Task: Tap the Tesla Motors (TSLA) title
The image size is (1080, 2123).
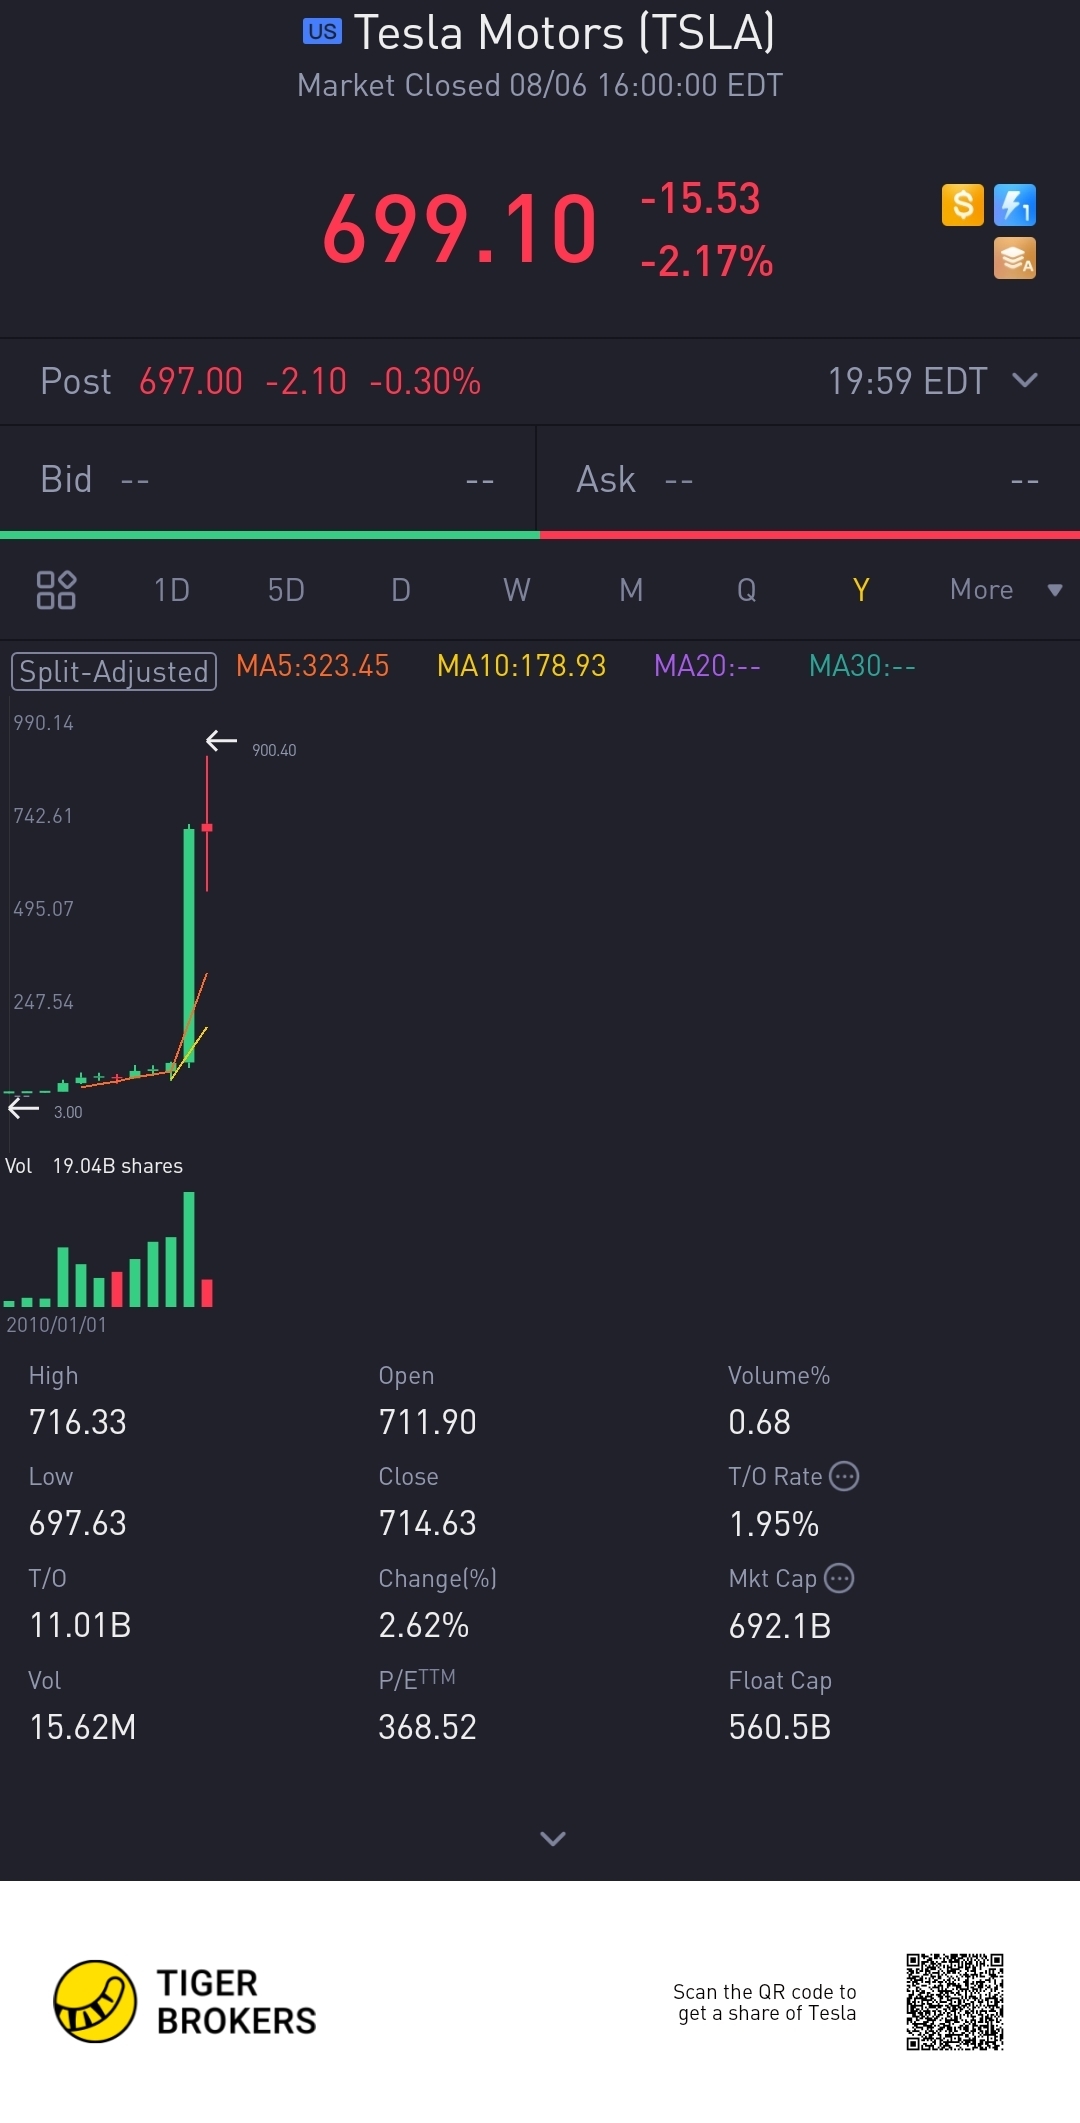Action: pos(564,32)
